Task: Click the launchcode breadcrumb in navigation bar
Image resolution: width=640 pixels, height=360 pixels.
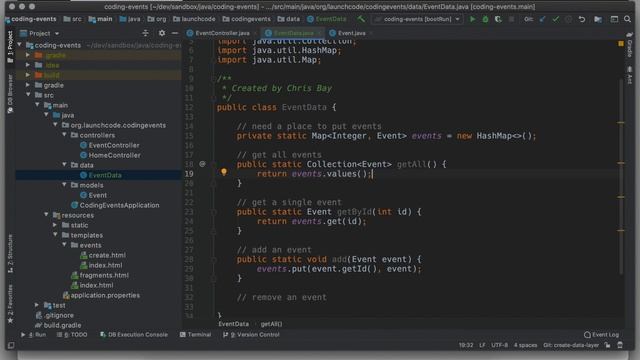Action: click(x=194, y=19)
